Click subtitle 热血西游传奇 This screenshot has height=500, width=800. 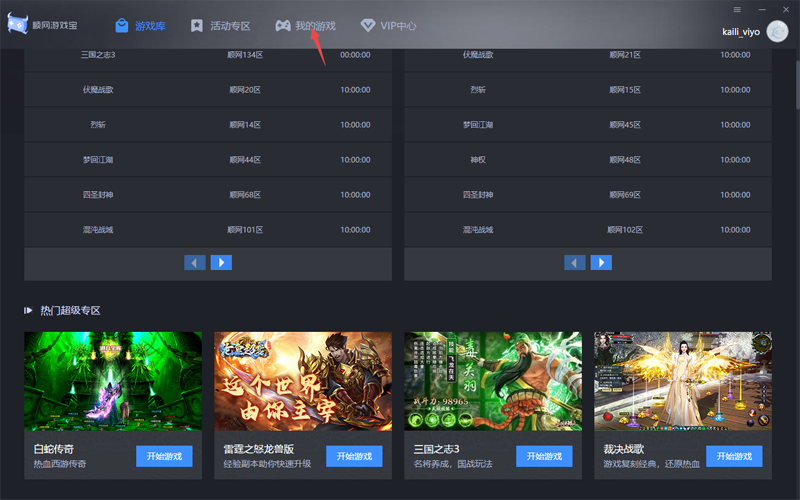tap(60, 464)
